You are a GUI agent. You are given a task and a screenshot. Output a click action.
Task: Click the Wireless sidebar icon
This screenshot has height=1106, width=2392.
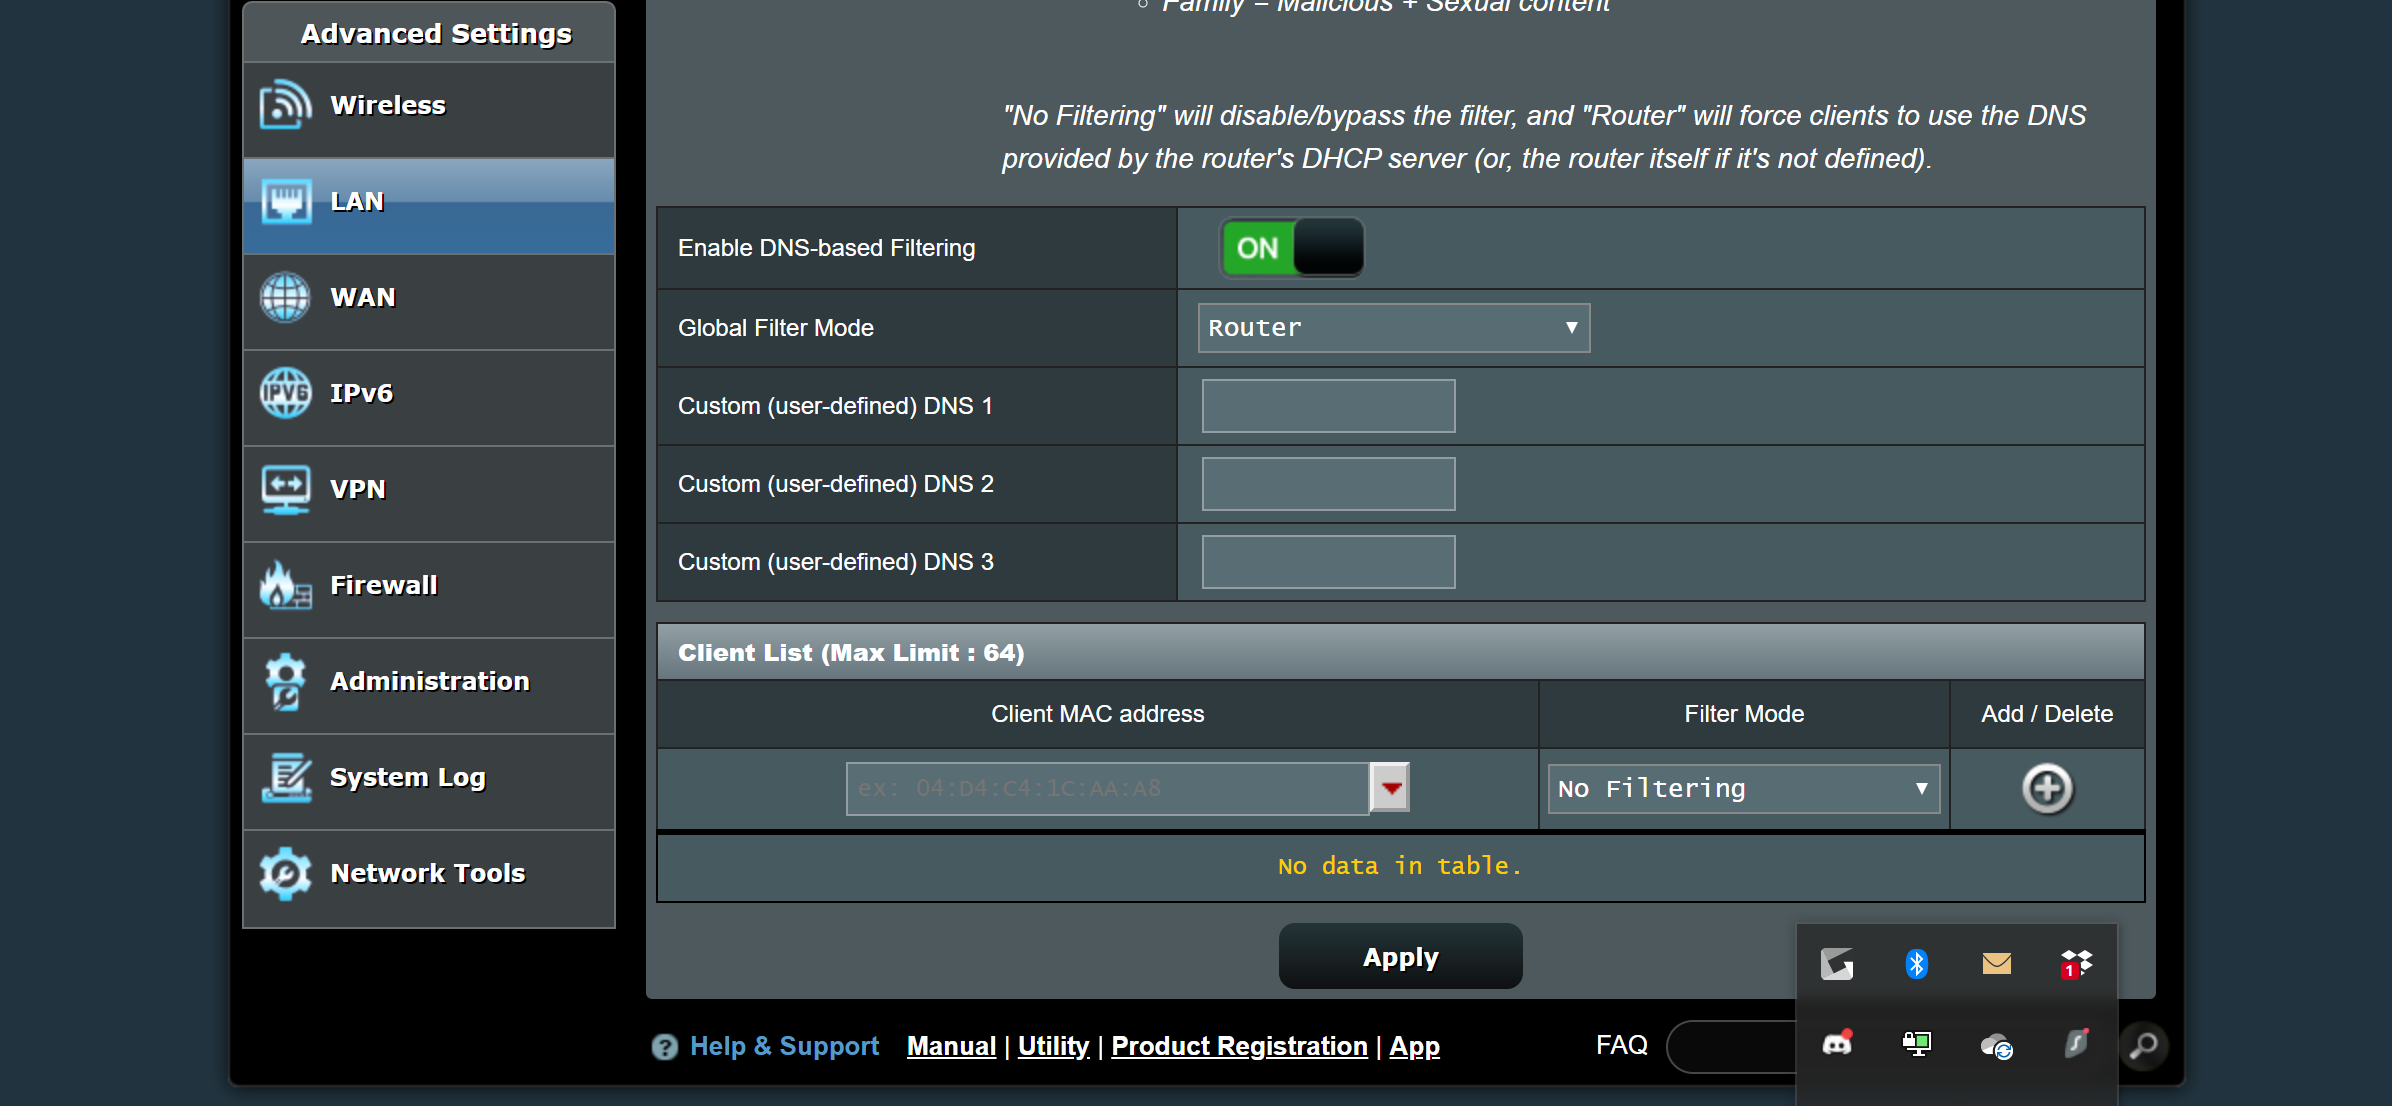(285, 105)
